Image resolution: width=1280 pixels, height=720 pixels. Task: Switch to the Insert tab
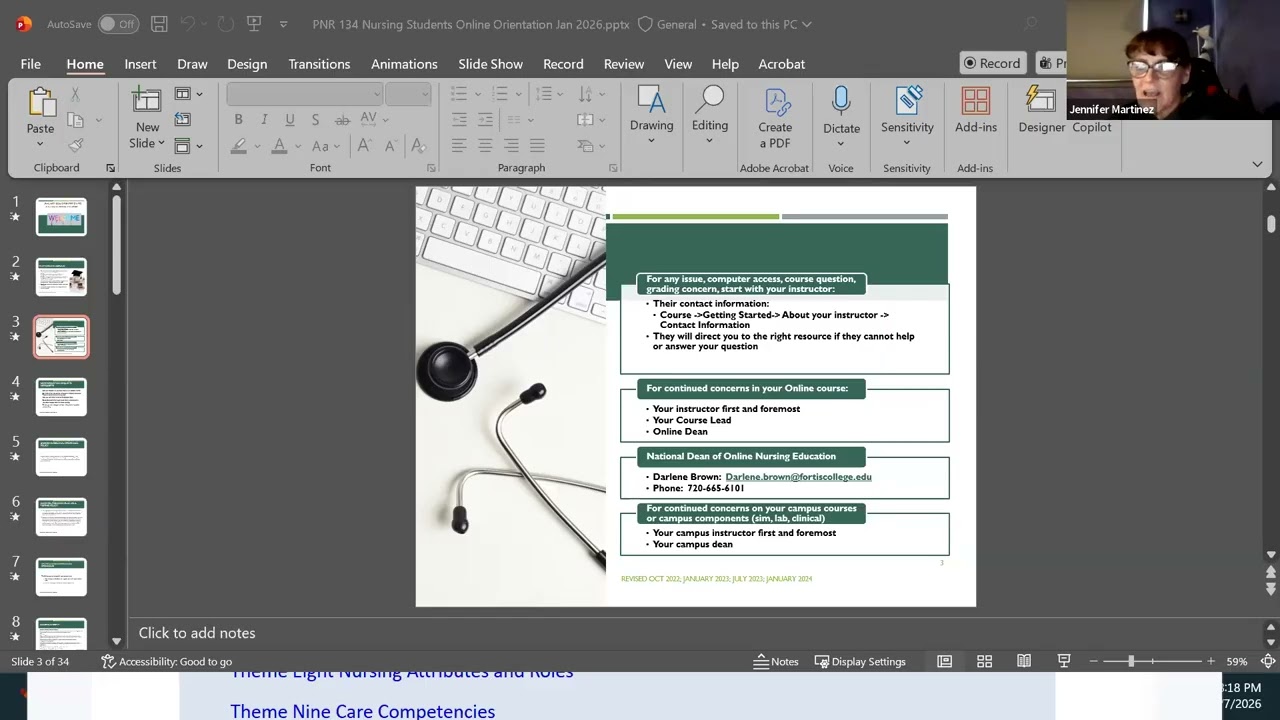coord(140,64)
